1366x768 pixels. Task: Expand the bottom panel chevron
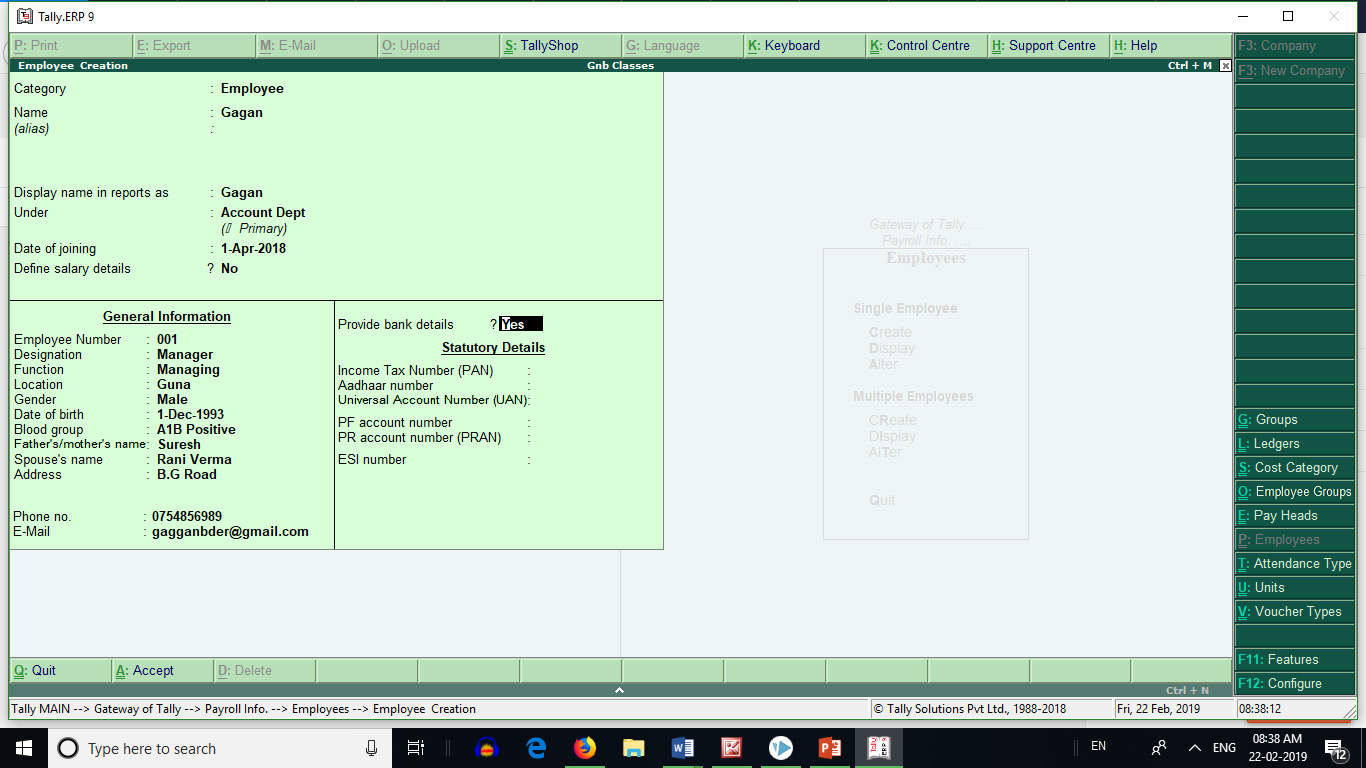pyautogui.click(x=619, y=689)
